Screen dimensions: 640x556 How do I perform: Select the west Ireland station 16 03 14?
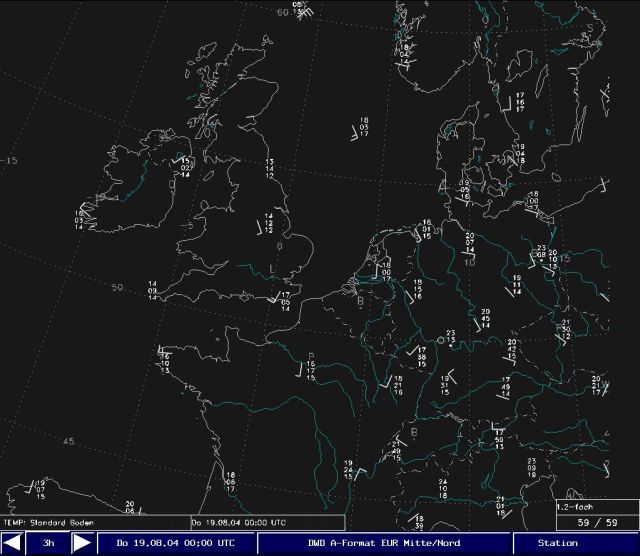(80, 219)
